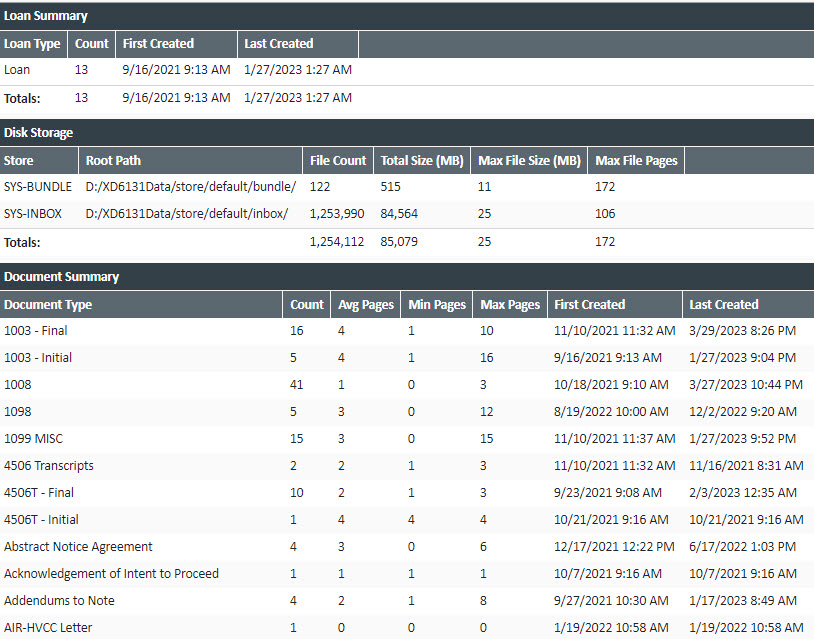814x639 pixels.
Task: Open the count link 16 for 1003 - Final
Action: click(x=297, y=331)
